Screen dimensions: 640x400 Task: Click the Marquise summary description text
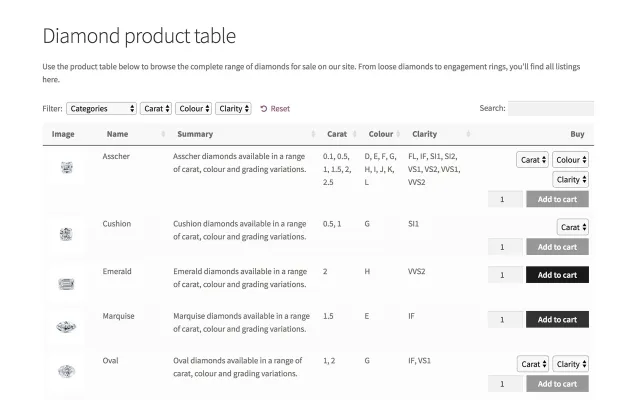[241, 322]
